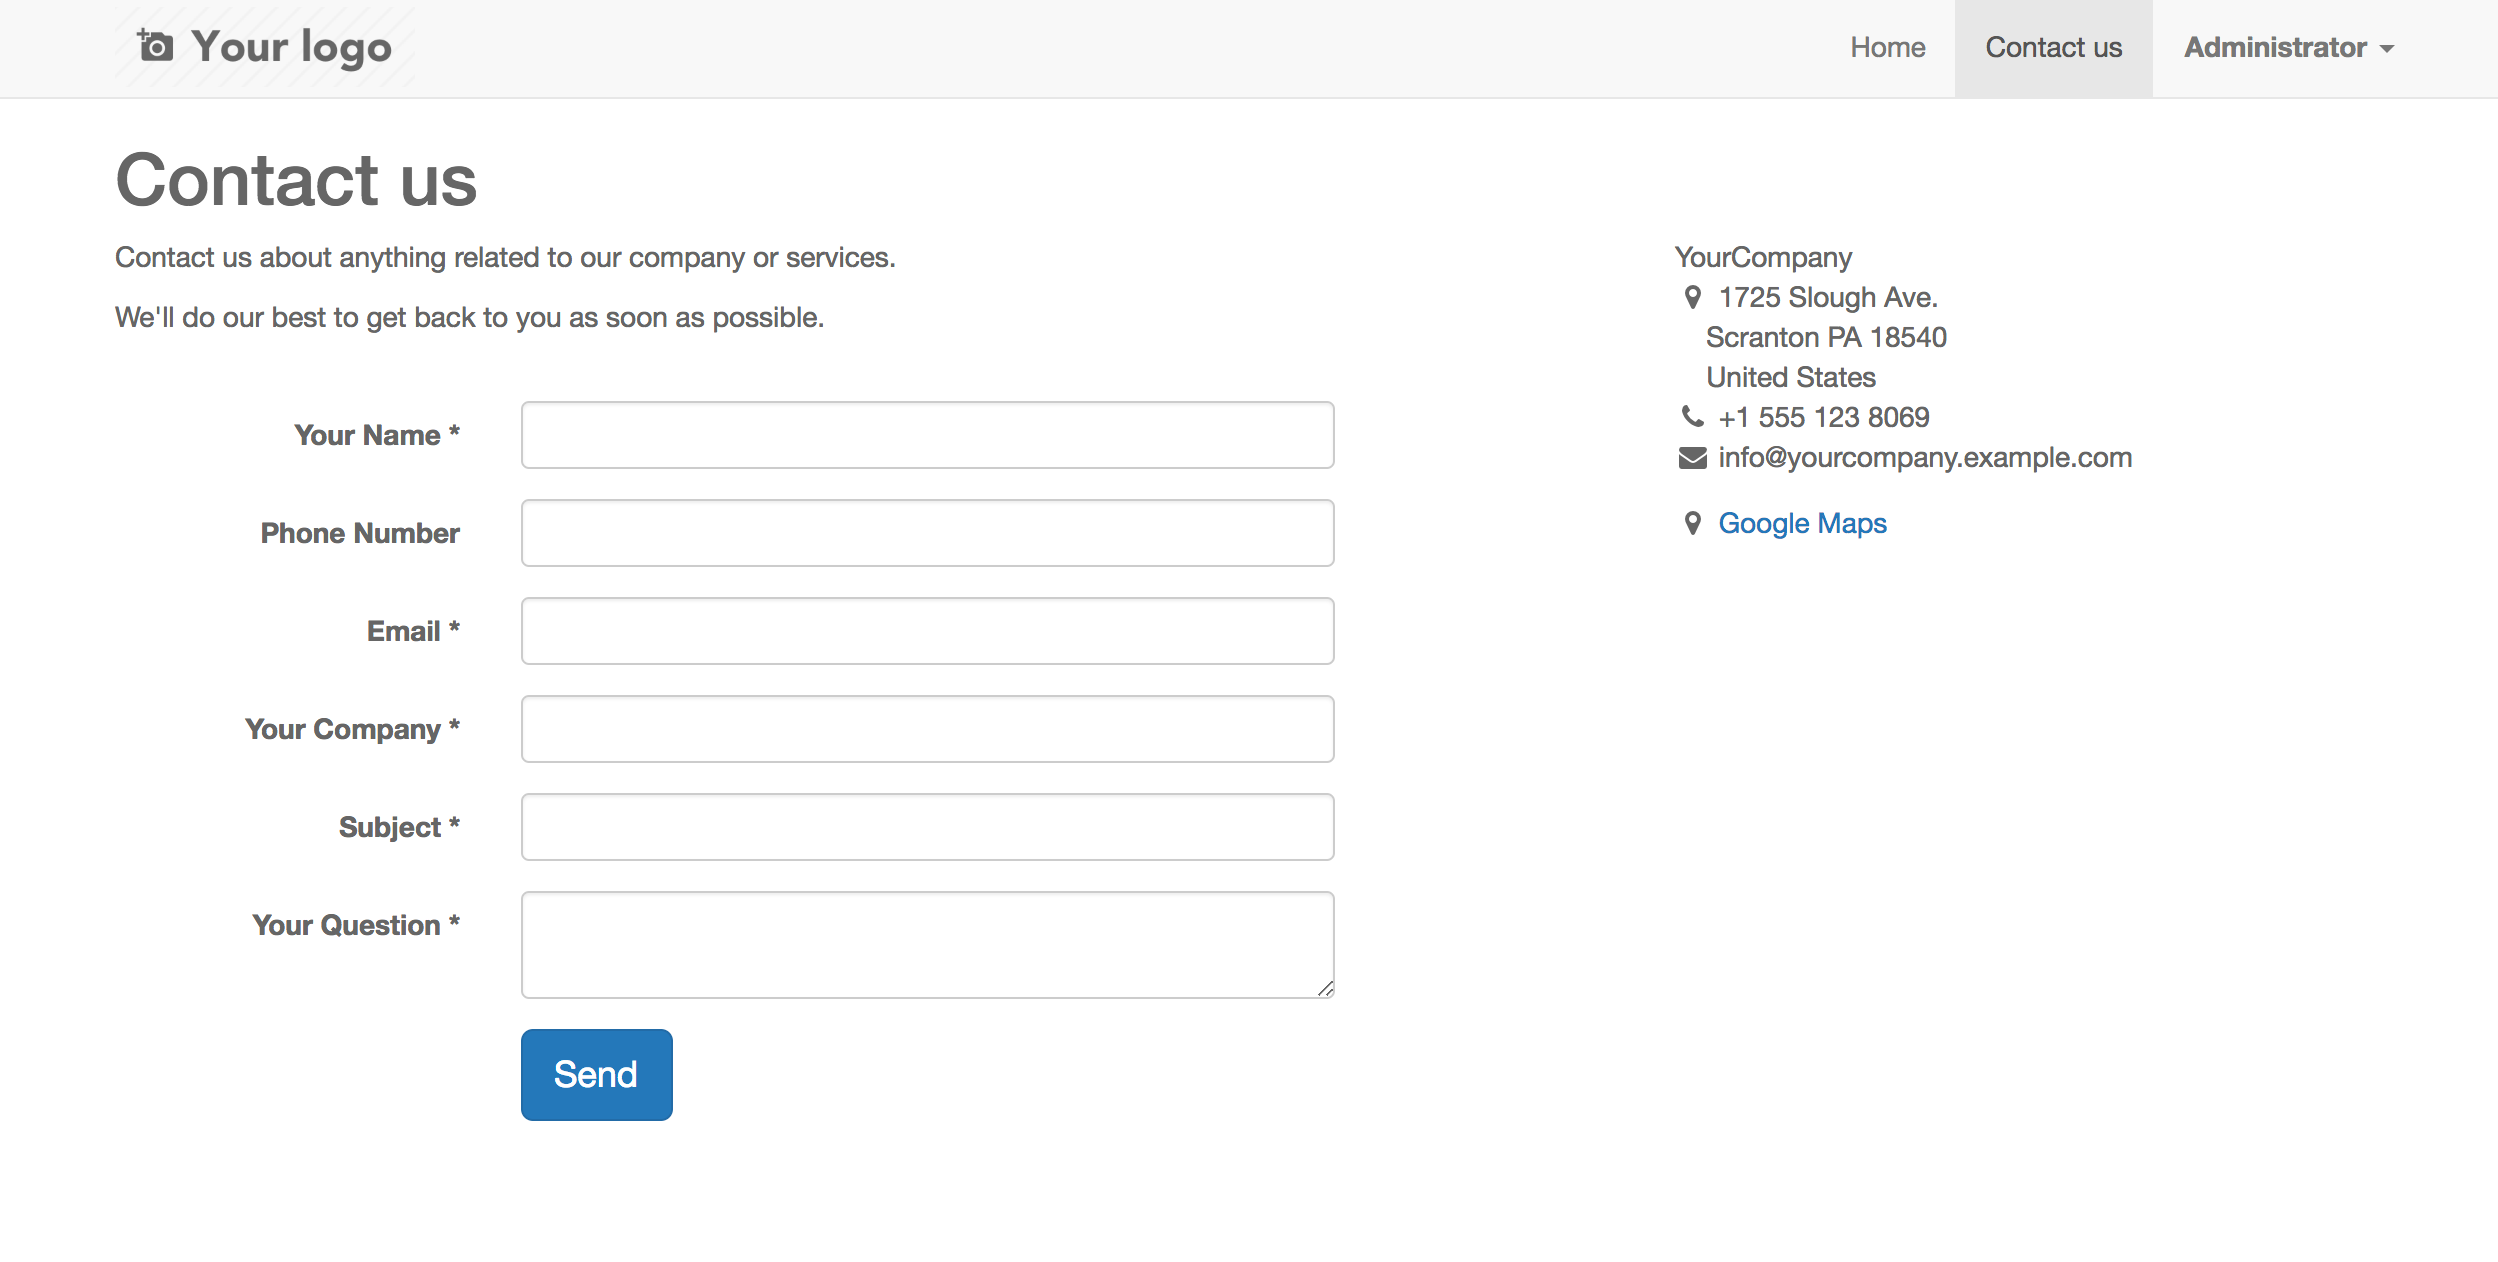Focus the Your Company text field
The image size is (2498, 1262).
927,729
